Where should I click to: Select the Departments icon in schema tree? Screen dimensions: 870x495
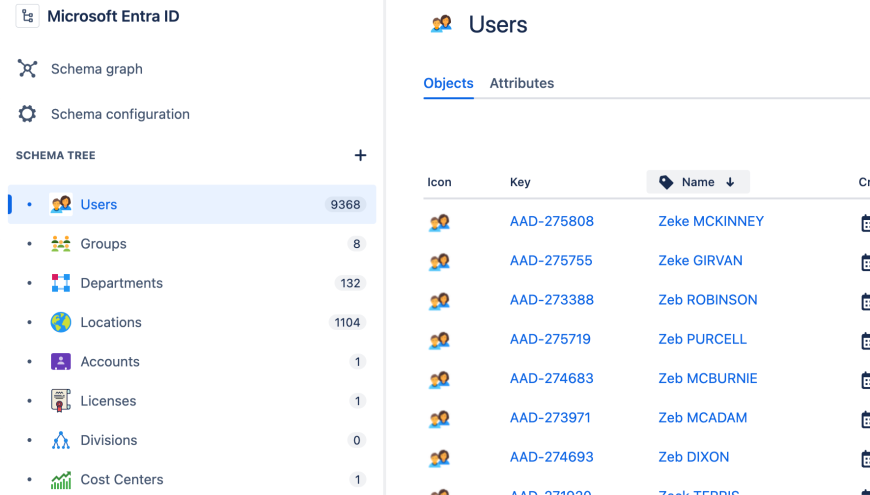point(61,283)
